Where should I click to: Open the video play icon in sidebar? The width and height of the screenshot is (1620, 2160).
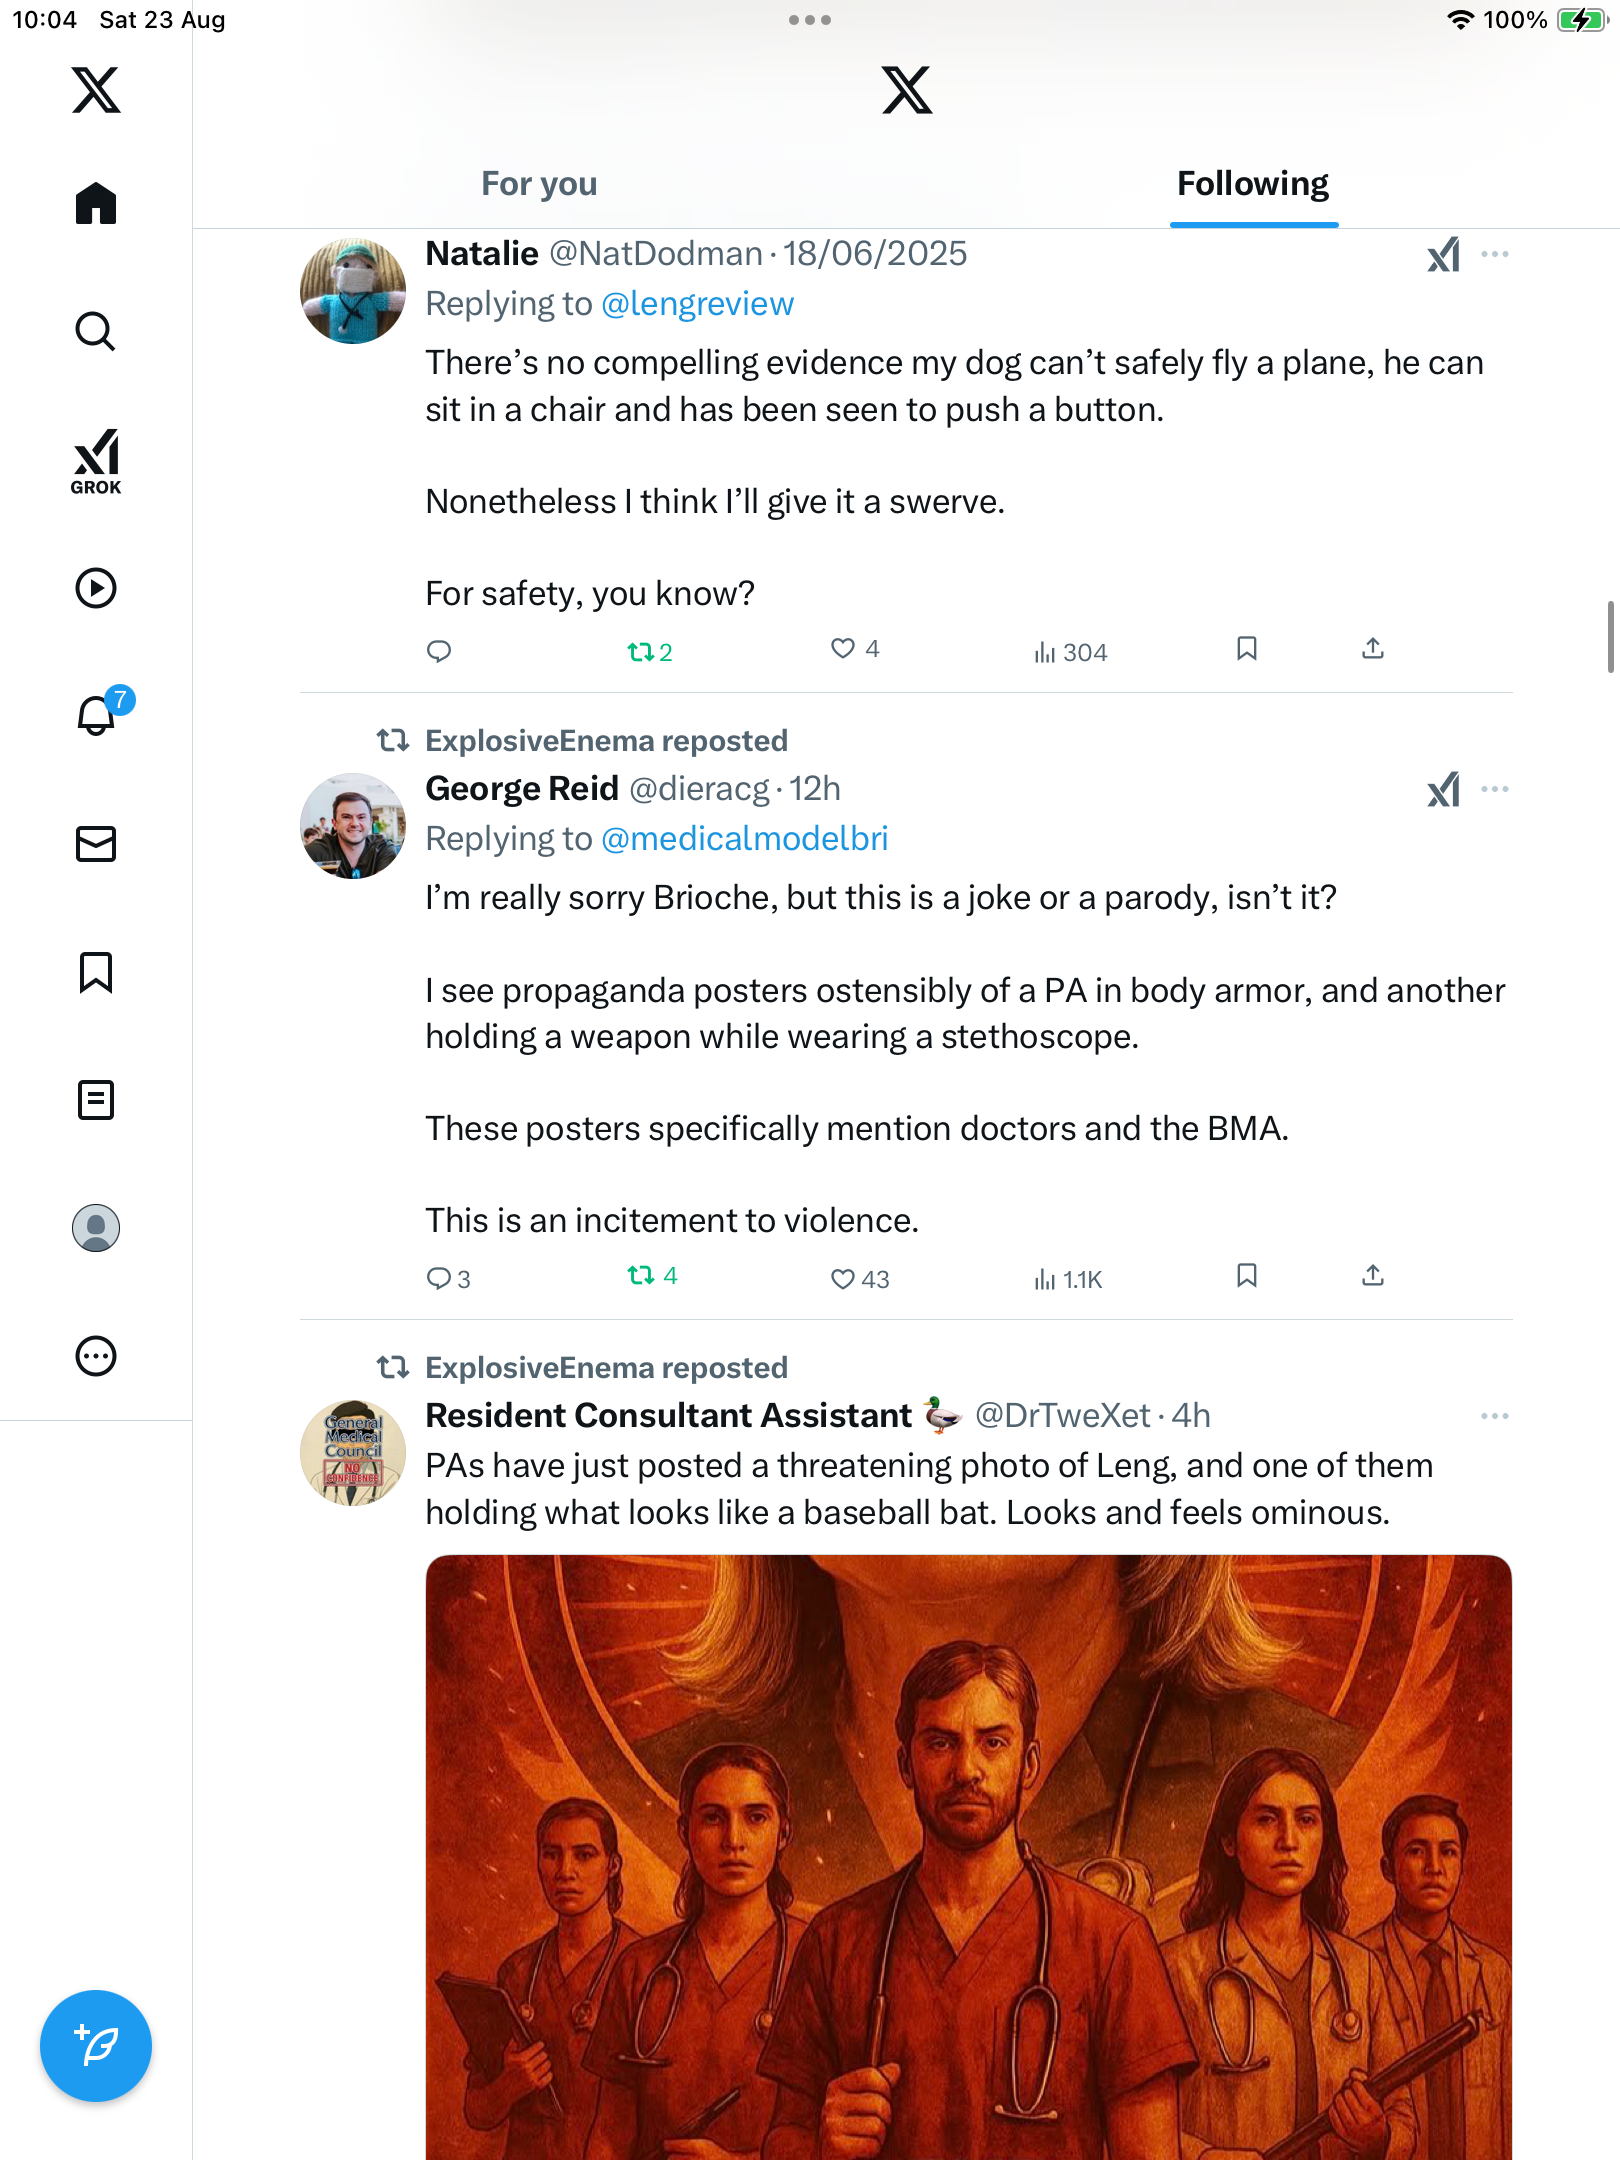pos(96,588)
